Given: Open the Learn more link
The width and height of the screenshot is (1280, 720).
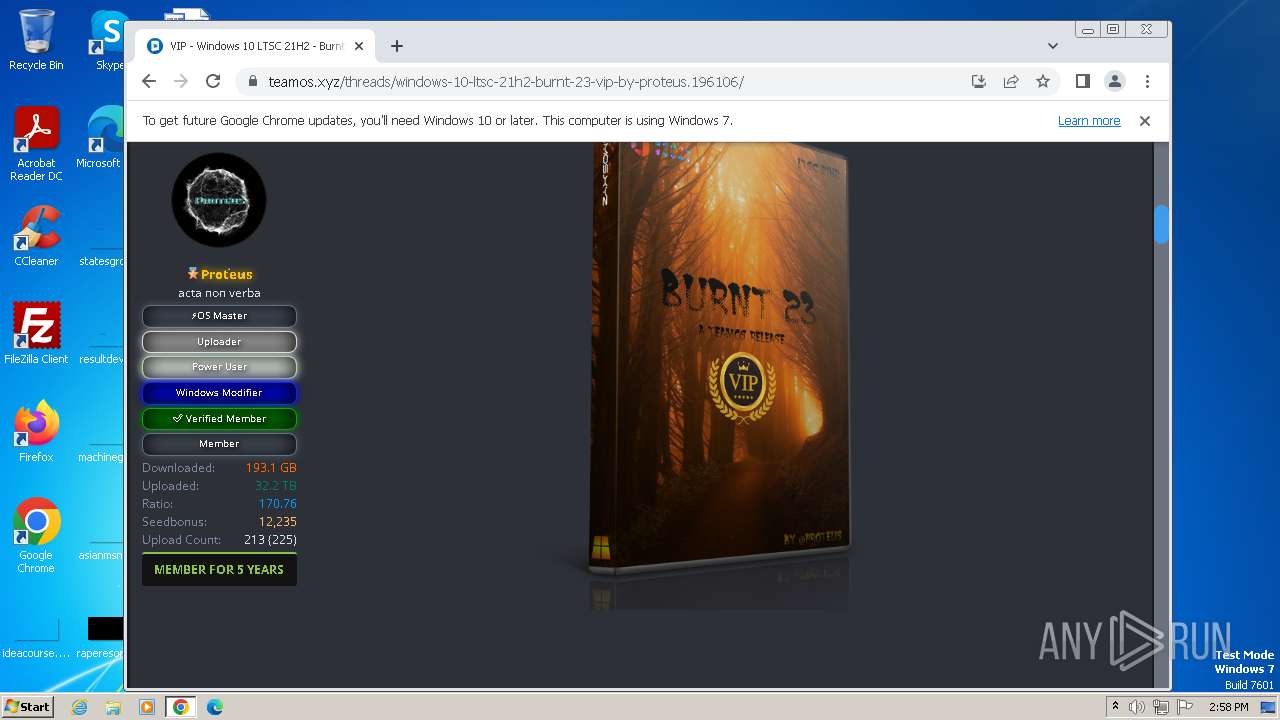Looking at the screenshot, I should click(1089, 121).
